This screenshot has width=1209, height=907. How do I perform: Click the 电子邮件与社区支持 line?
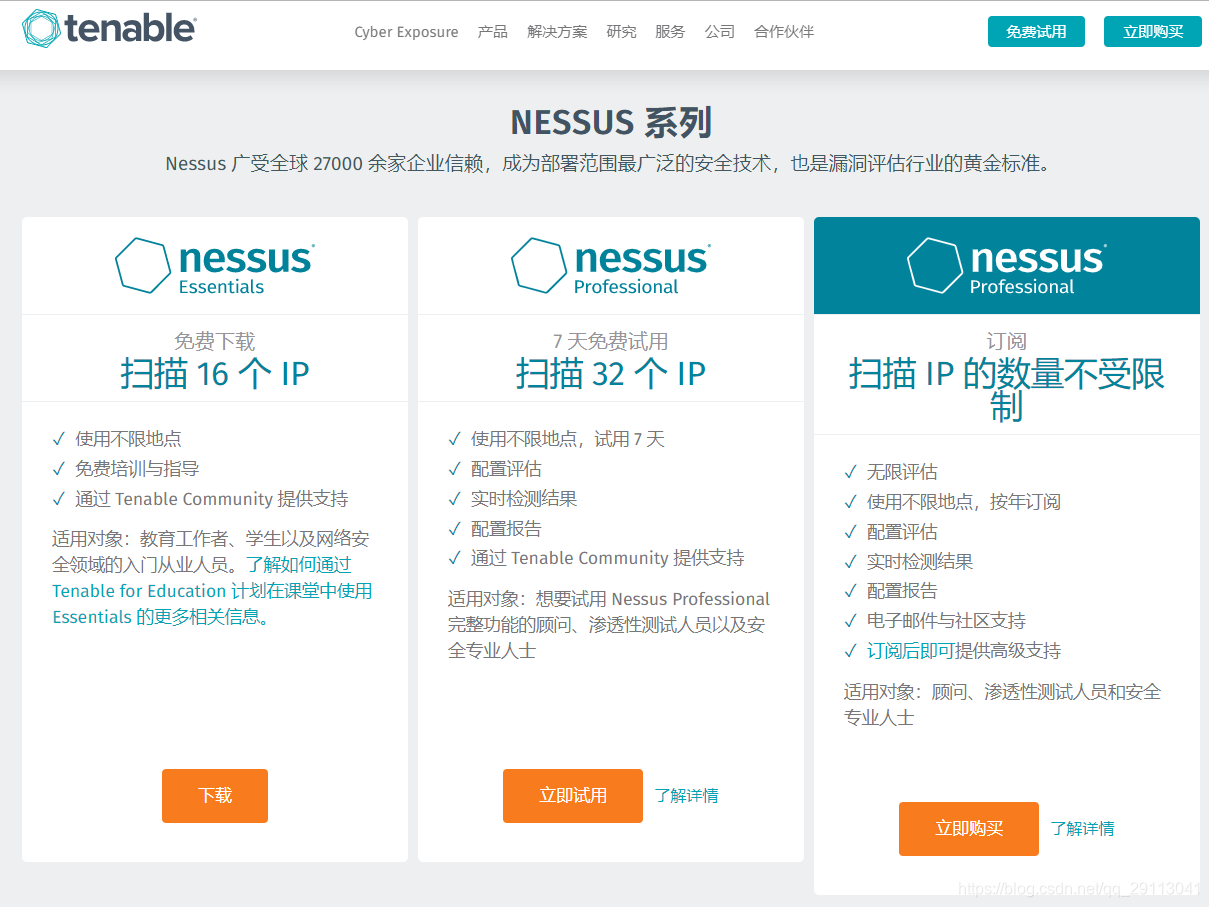point(946,621)
